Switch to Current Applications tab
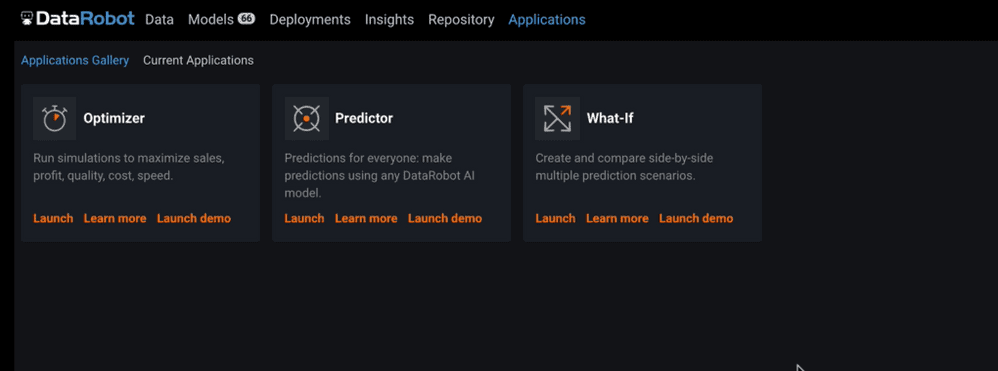 click(198, 60)
